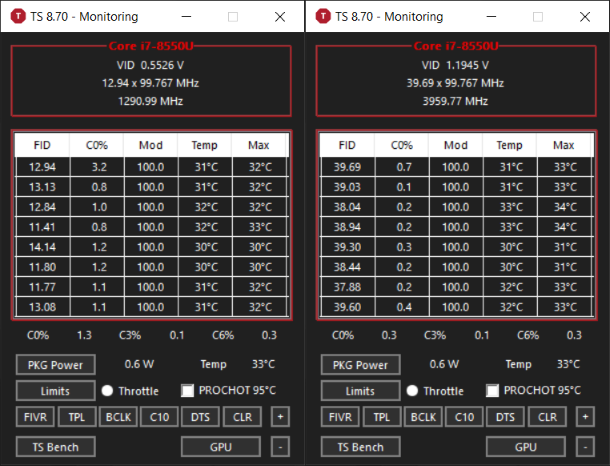The height and width of the screenshot is (466, 610).
Task: Click C10 button in left window
Action: click(160, 417)
